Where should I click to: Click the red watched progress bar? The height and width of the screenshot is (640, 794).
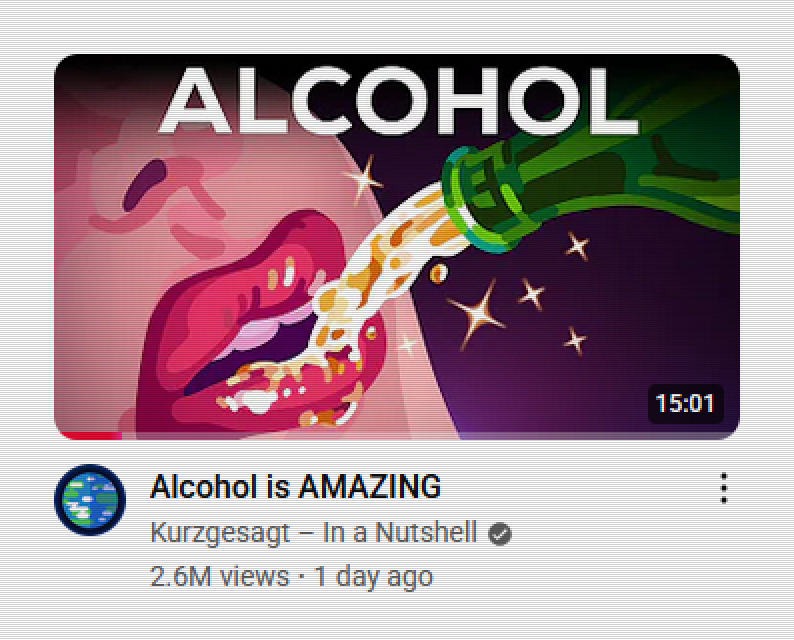point(91,436)
